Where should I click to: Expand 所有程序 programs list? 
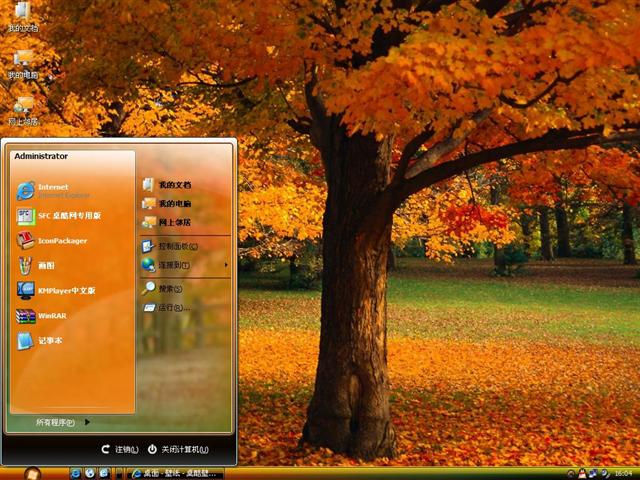click(x=62, y=422)
